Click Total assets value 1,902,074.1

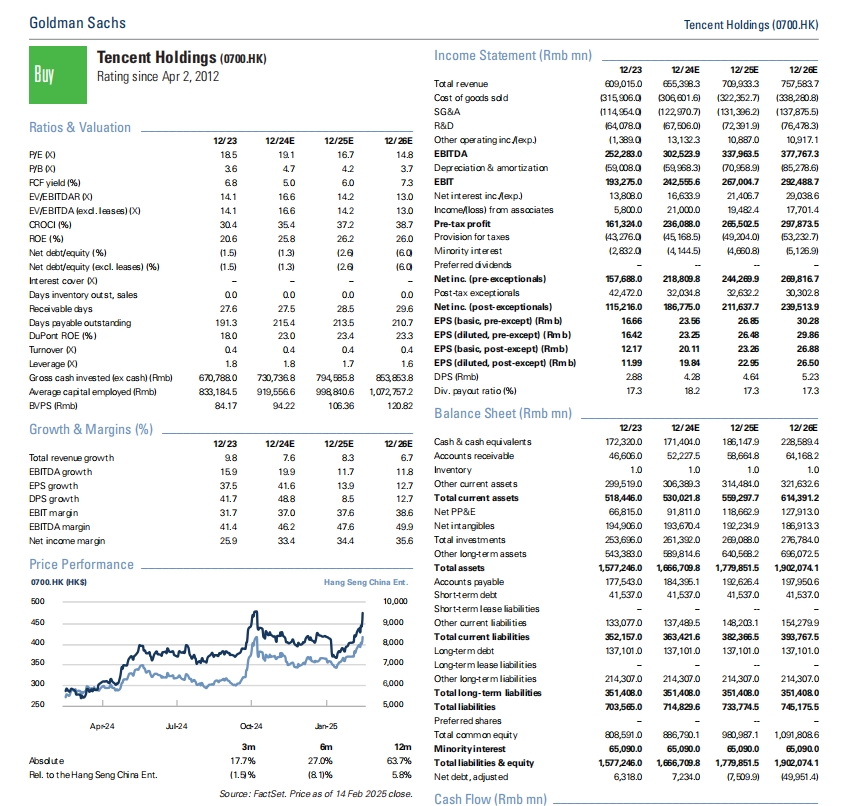(x=796, y=568)
